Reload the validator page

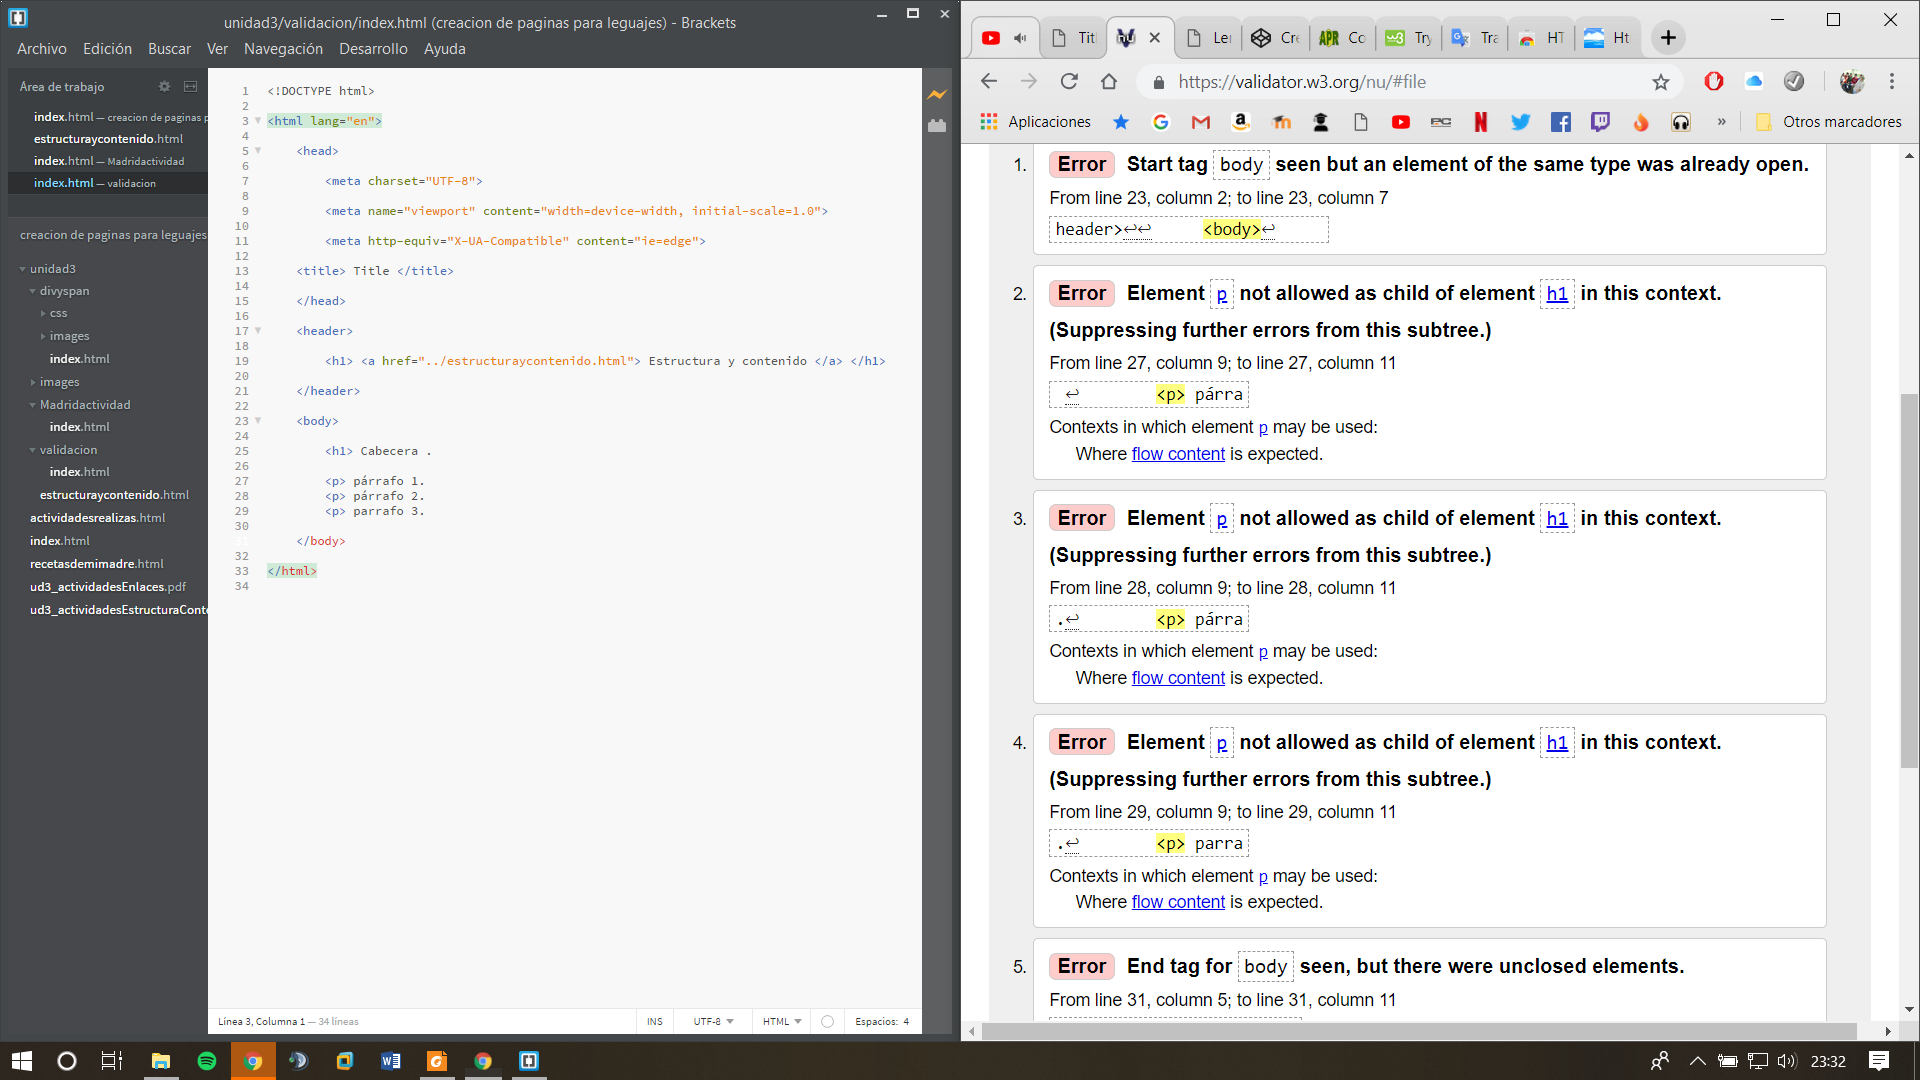tap(1069, 82)
